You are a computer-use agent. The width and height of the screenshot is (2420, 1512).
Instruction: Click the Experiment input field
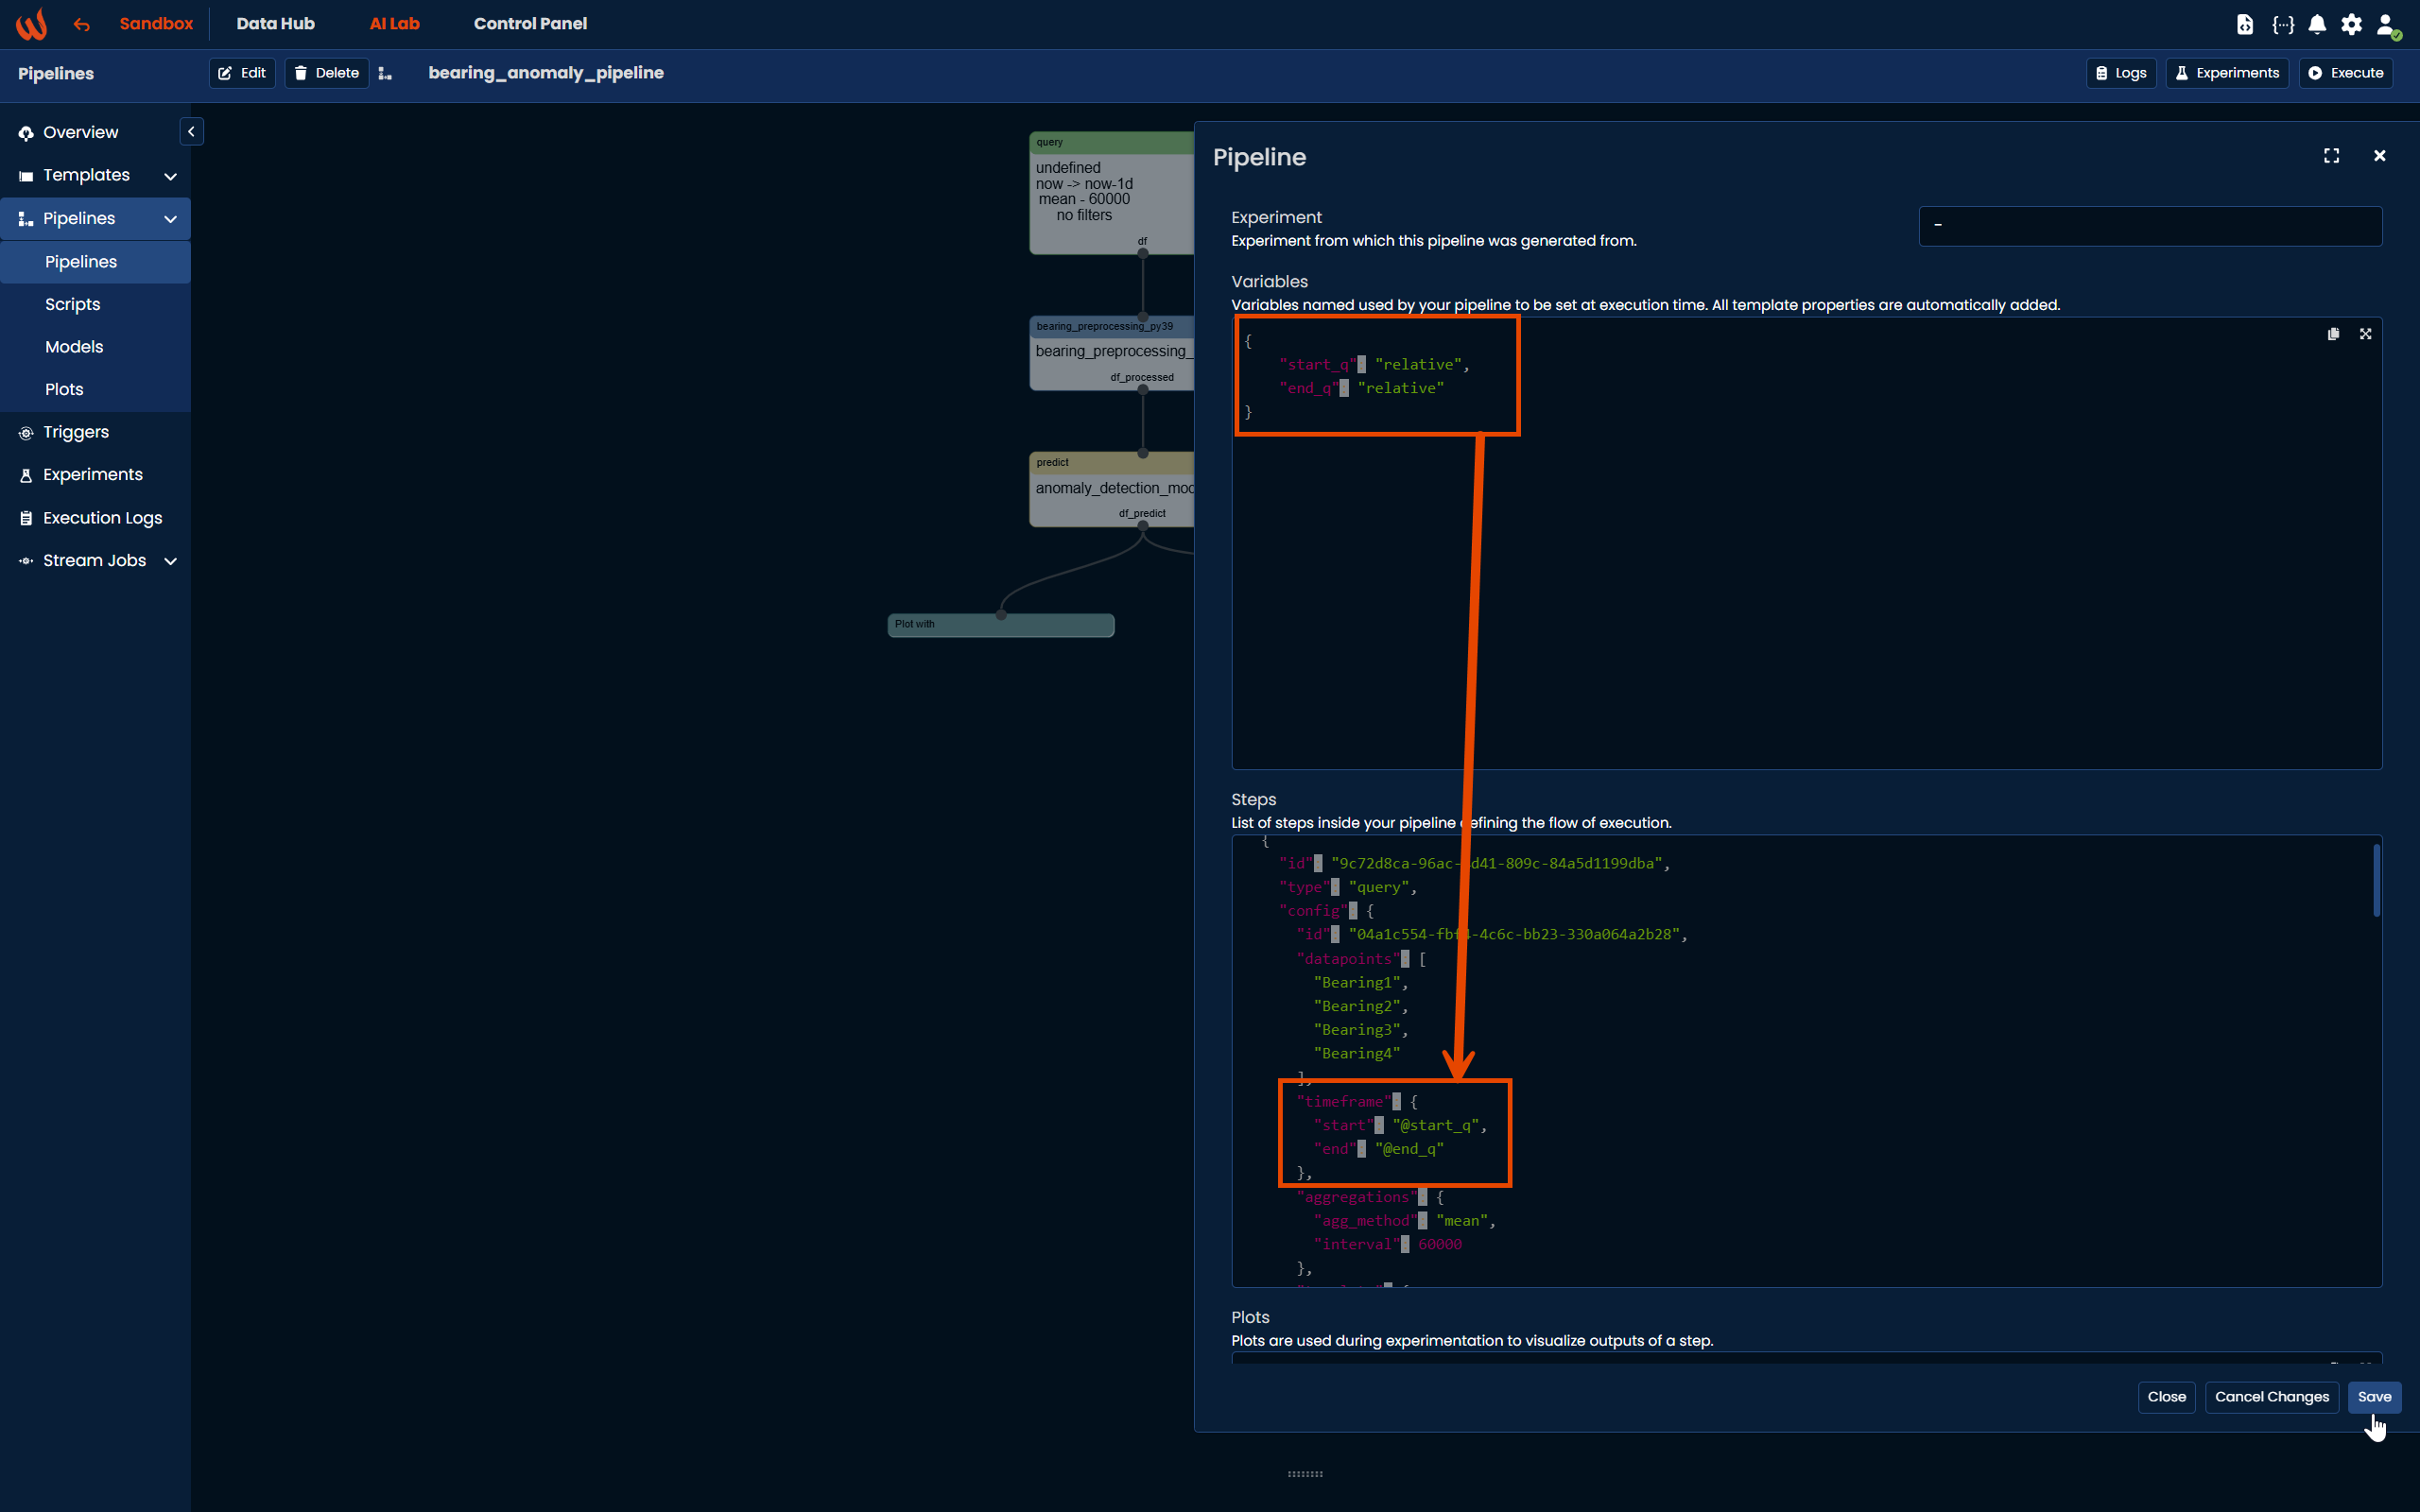2150,226
